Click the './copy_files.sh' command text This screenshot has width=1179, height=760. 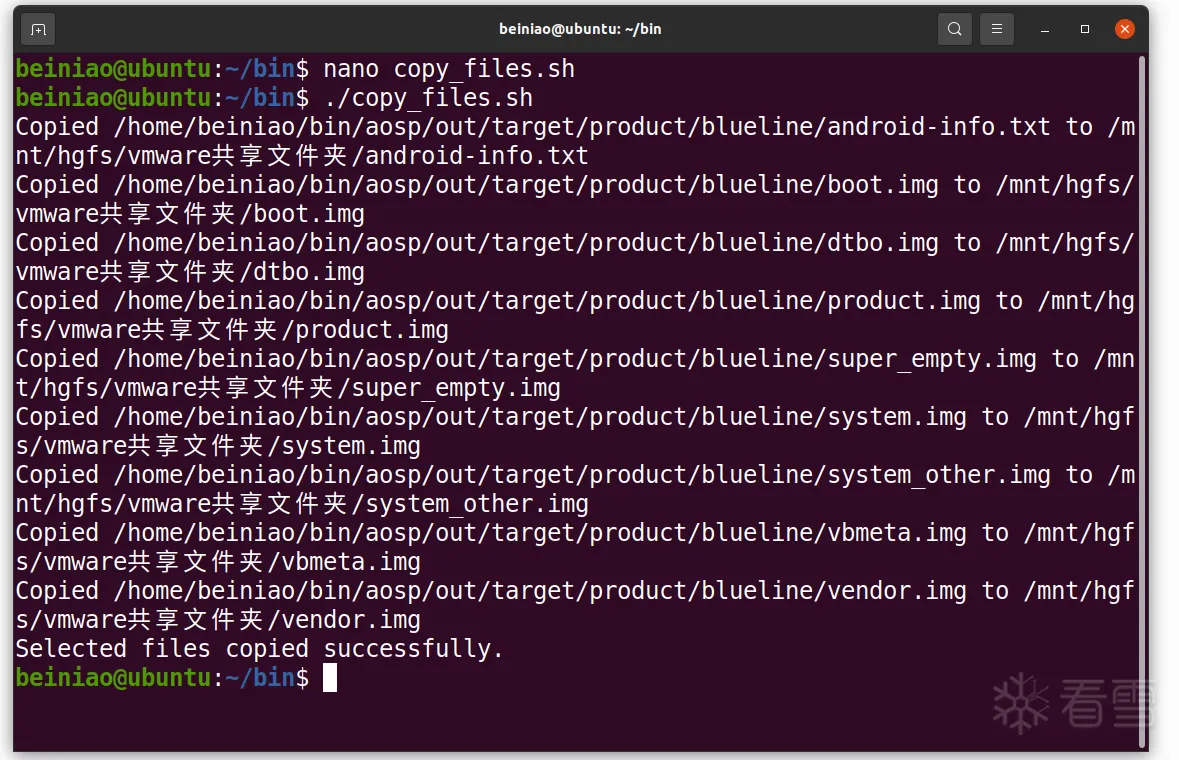tap(428, 98)
